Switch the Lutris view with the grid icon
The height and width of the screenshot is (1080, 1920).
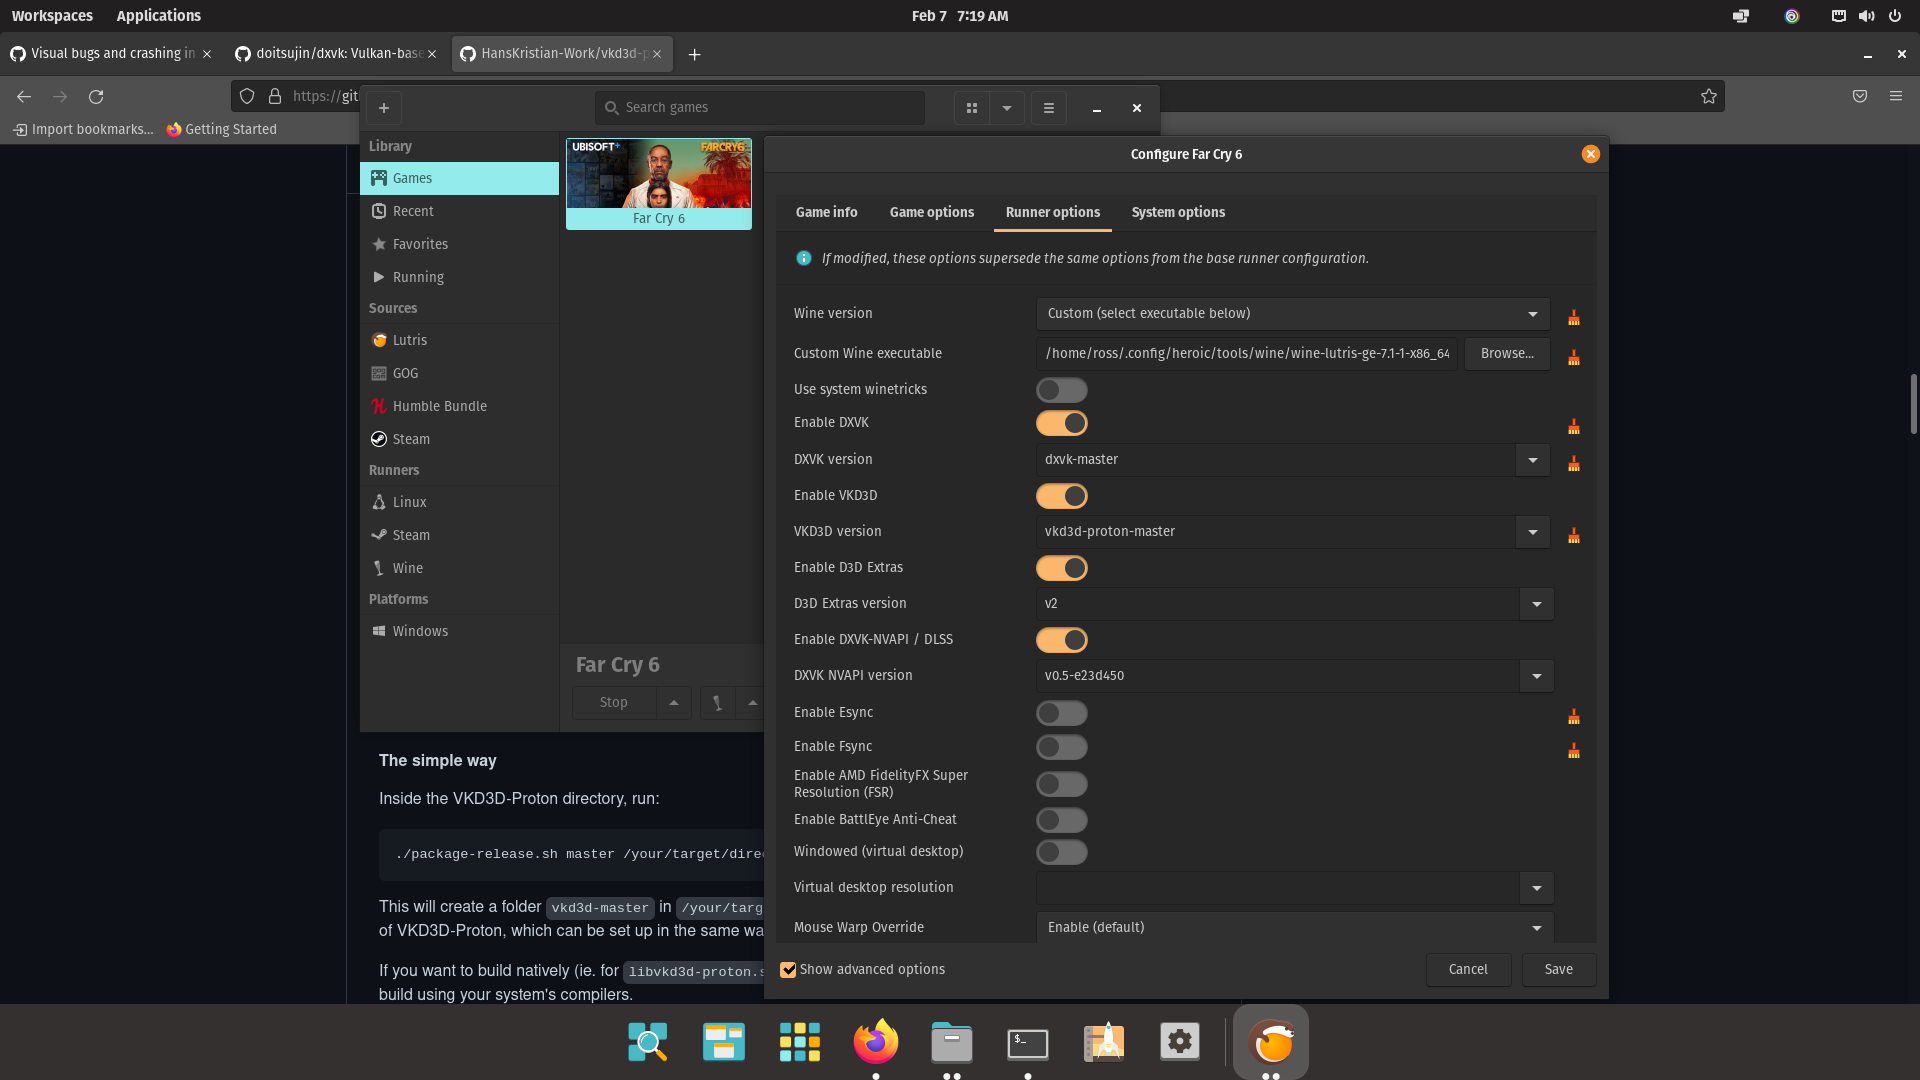[x=971, y=108]
